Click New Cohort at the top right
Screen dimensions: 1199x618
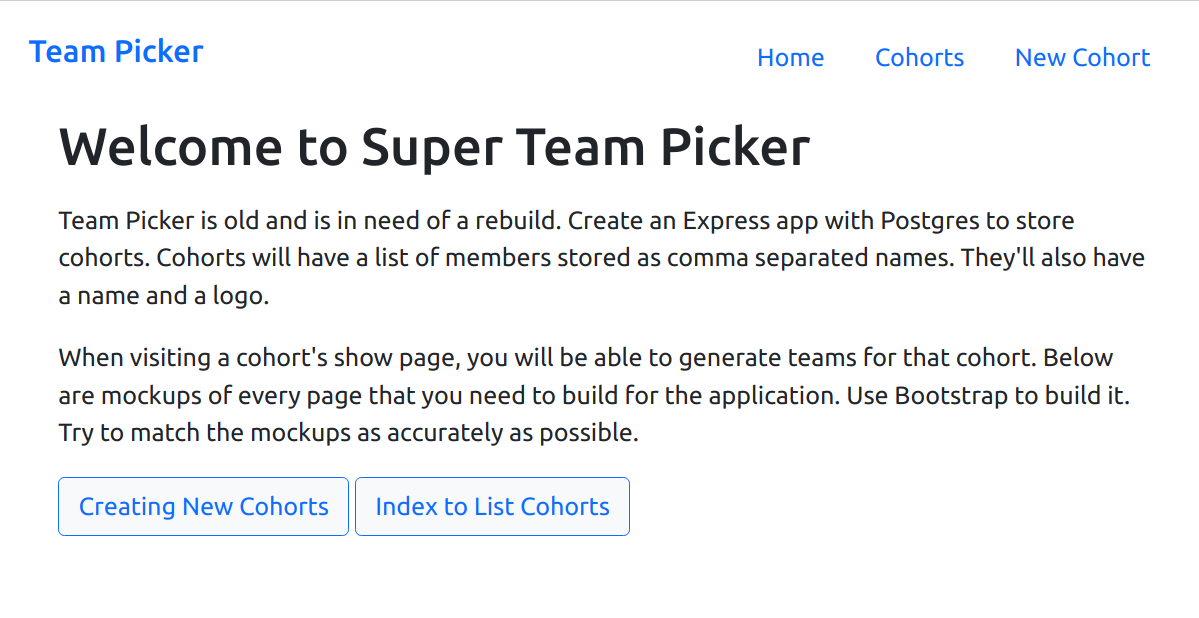[x=1081, y=58]
